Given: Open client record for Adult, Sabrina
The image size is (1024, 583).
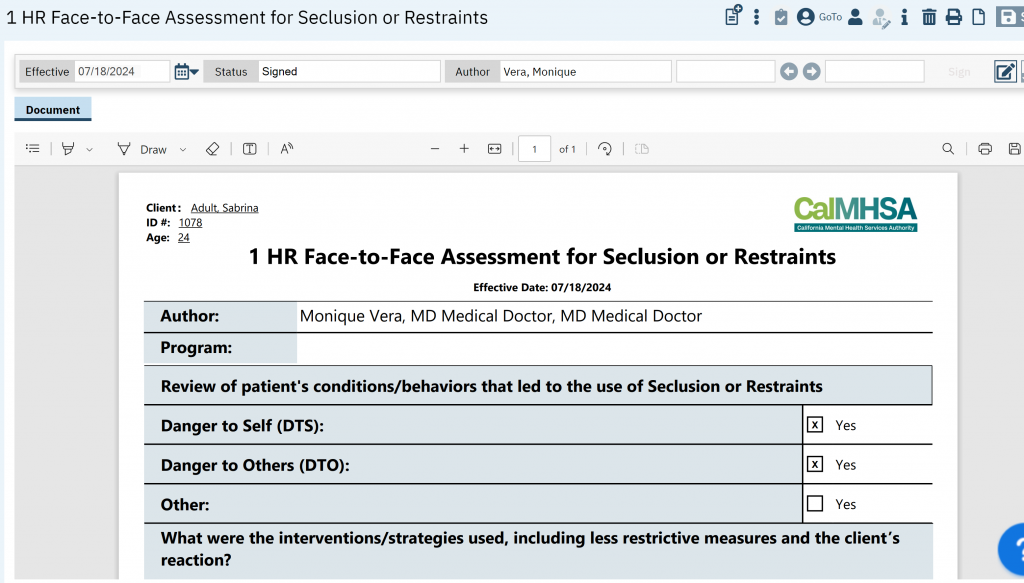Looking at the screenshot, I should pyautogui.click(x=224, y=207).
